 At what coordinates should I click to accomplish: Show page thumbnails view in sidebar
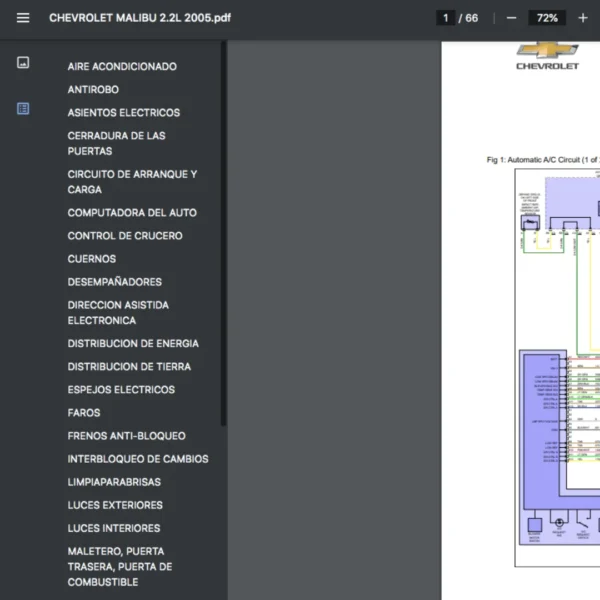(x=23, y=63)
